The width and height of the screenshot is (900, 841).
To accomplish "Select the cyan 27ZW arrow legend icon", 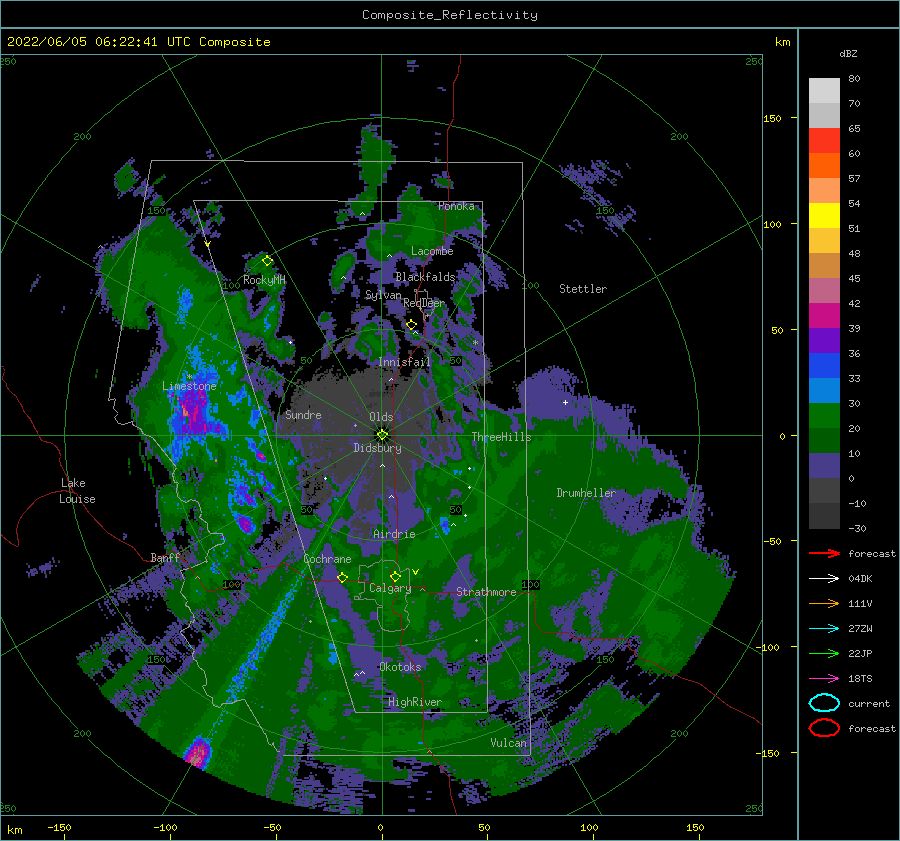I will click(x=824, y=629).
